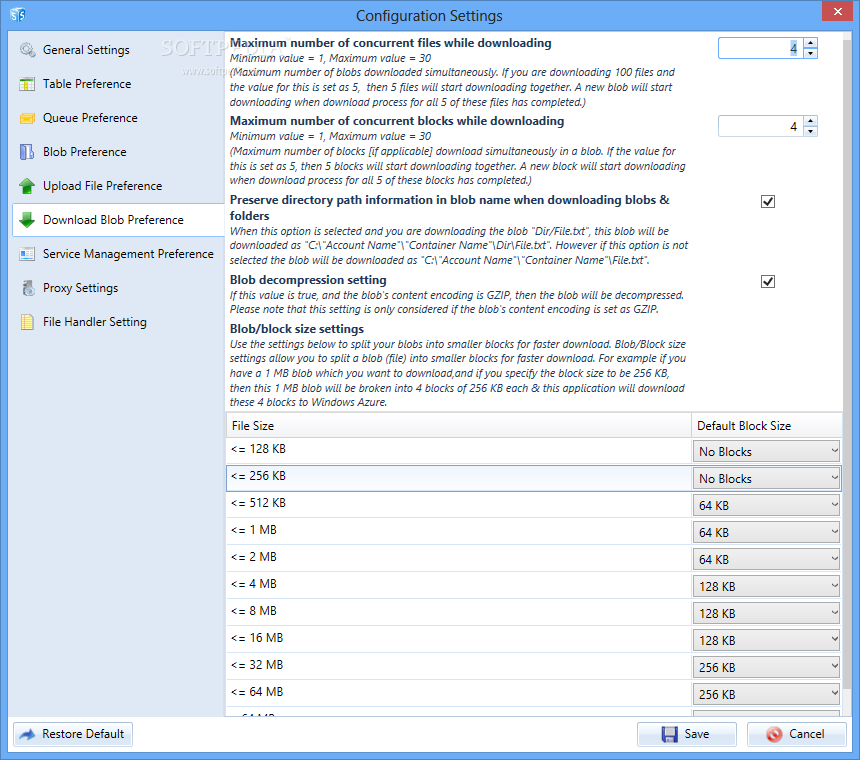The width and height of the screenshot is (860, 760).
Task: Select the <= 512 KB file size row
Action: pyautogui.click(x=459, y=504)
